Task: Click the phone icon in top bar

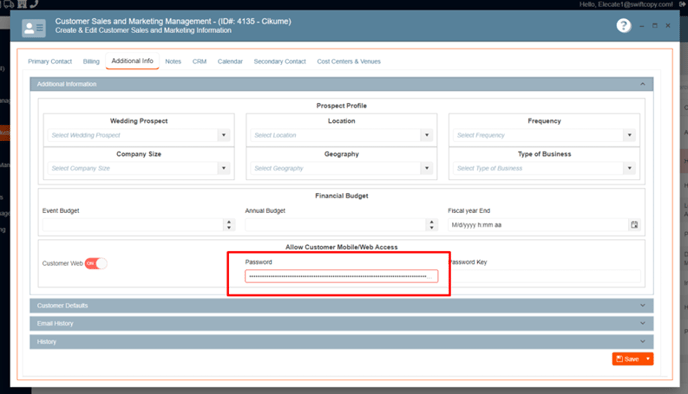Action: 34,4
